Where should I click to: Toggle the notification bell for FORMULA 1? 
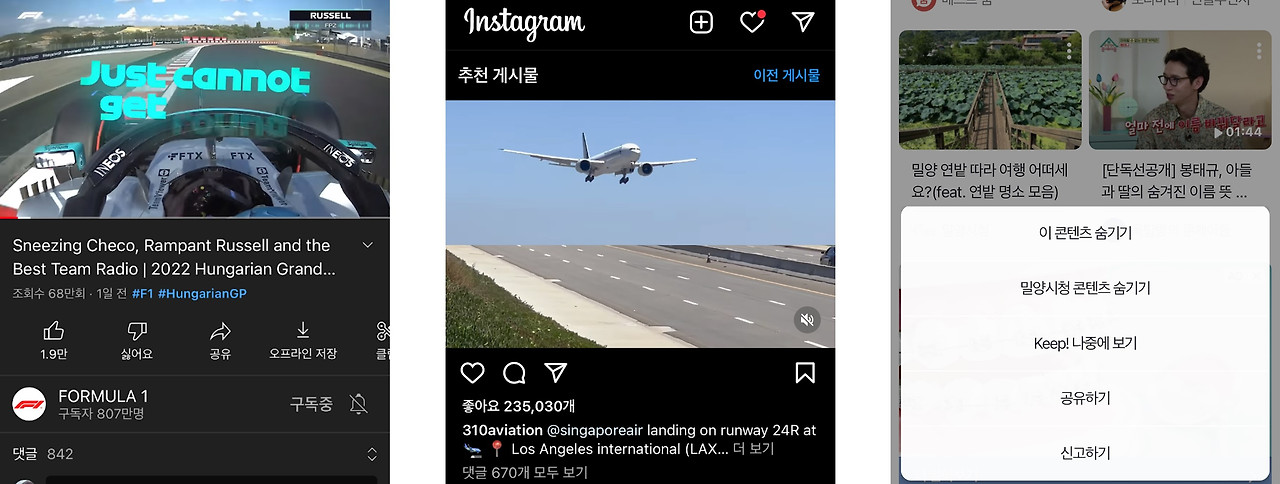[358, 404]
